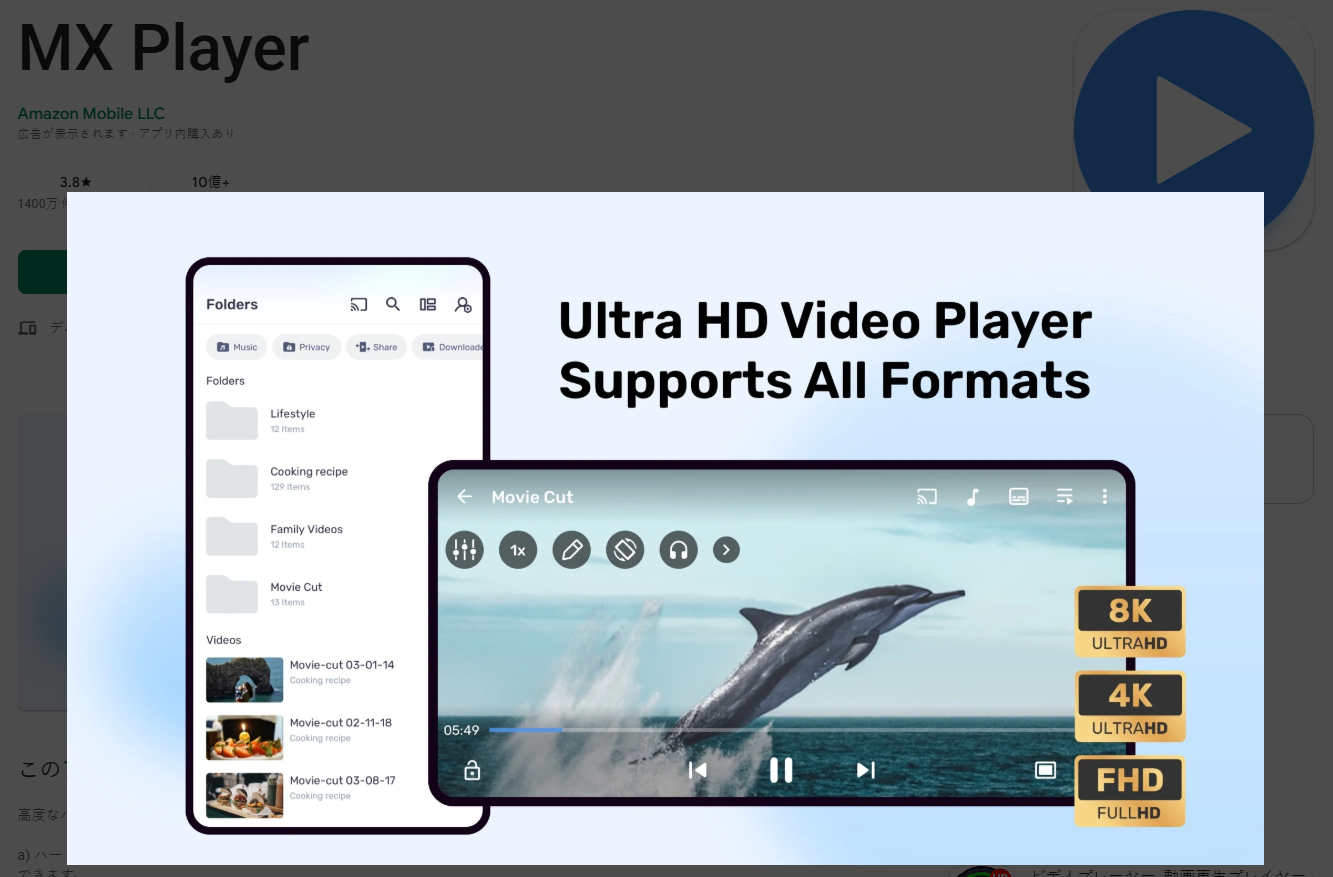Tap the cast icon beside the Folders title

(359, 305)
